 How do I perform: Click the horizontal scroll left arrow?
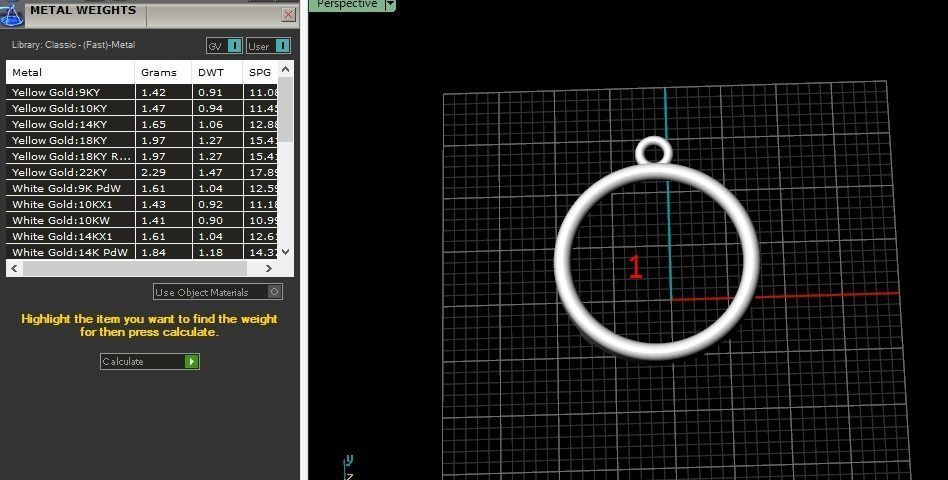coord(15,268)
